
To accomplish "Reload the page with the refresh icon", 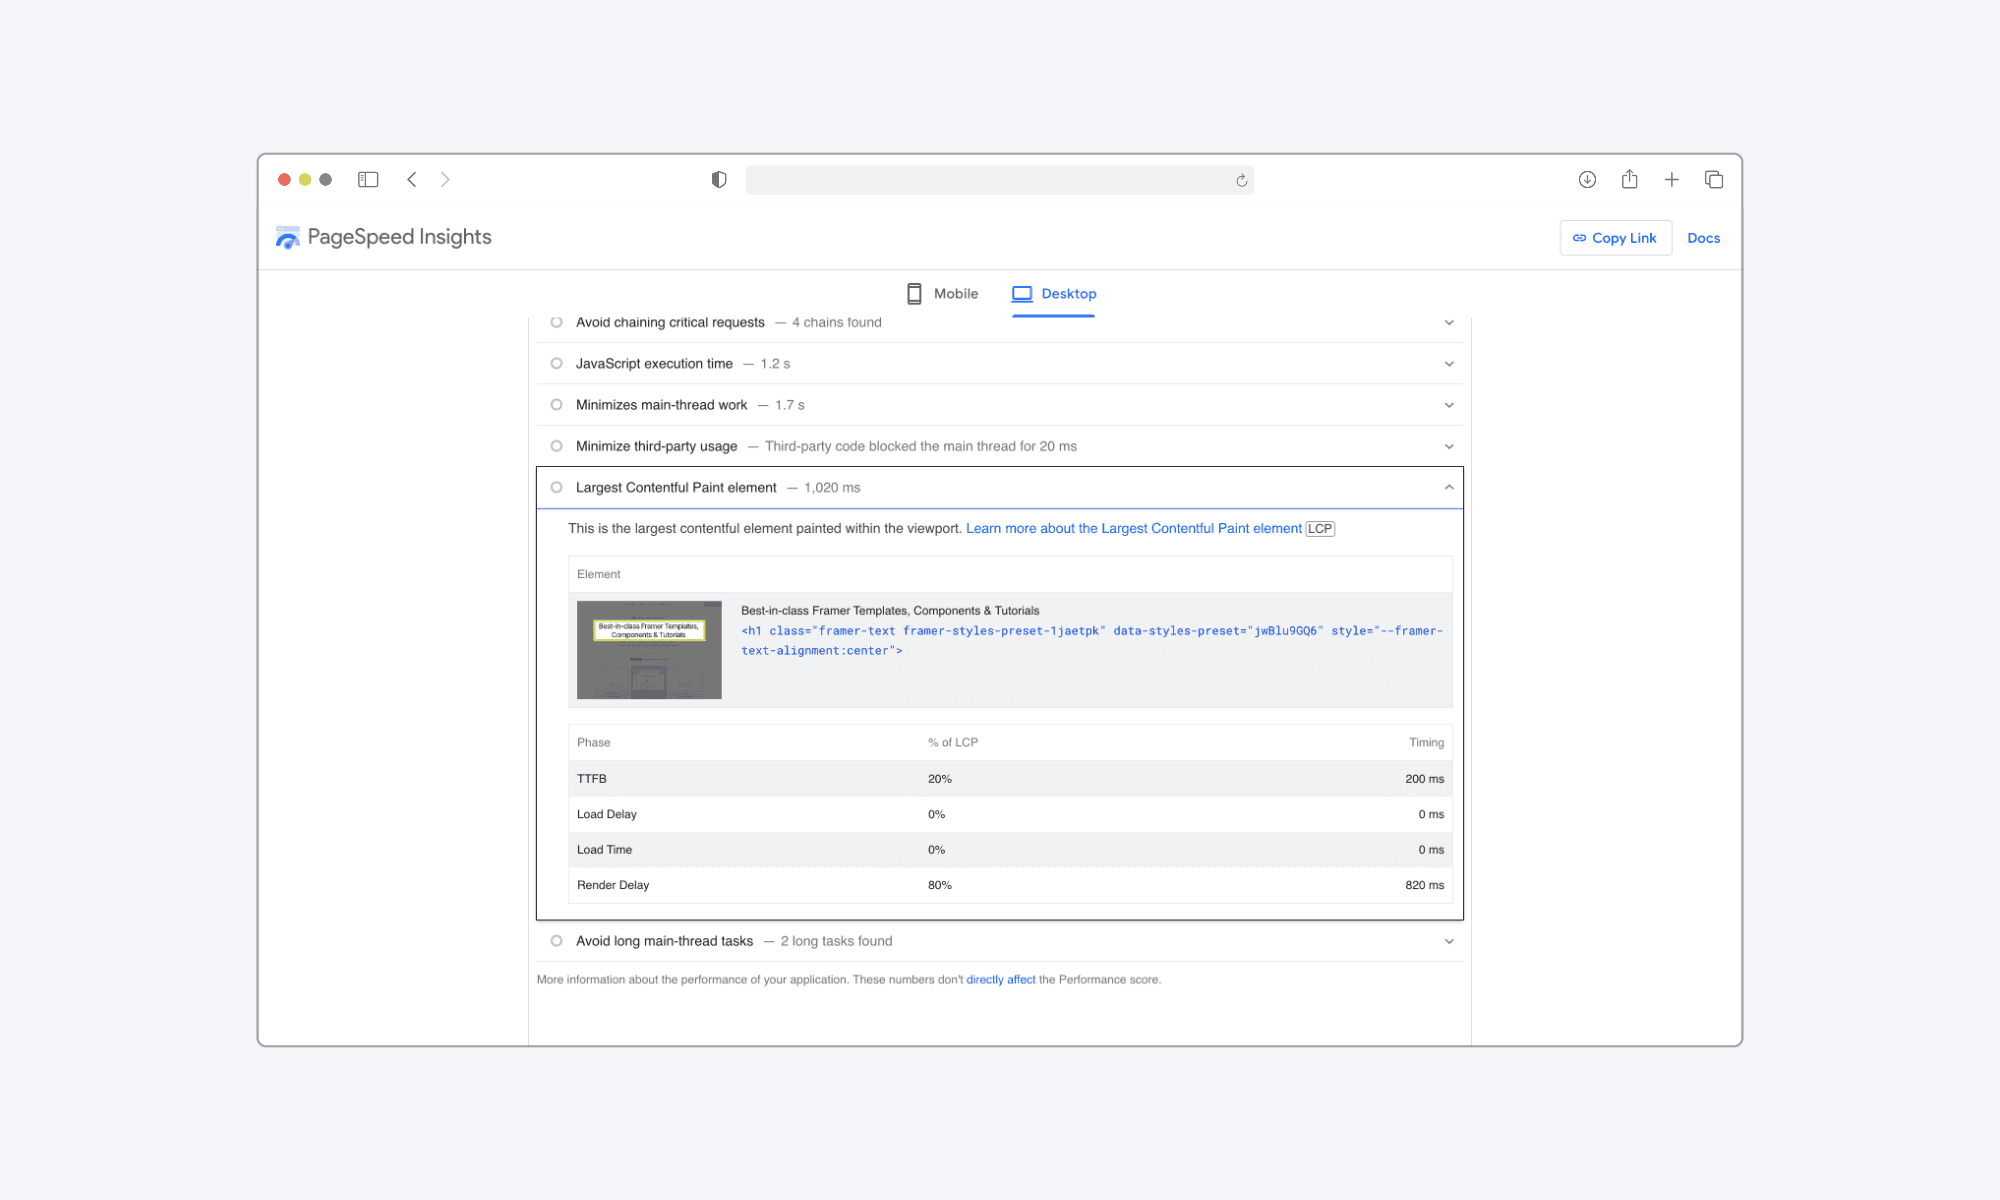I will 1241,181.
